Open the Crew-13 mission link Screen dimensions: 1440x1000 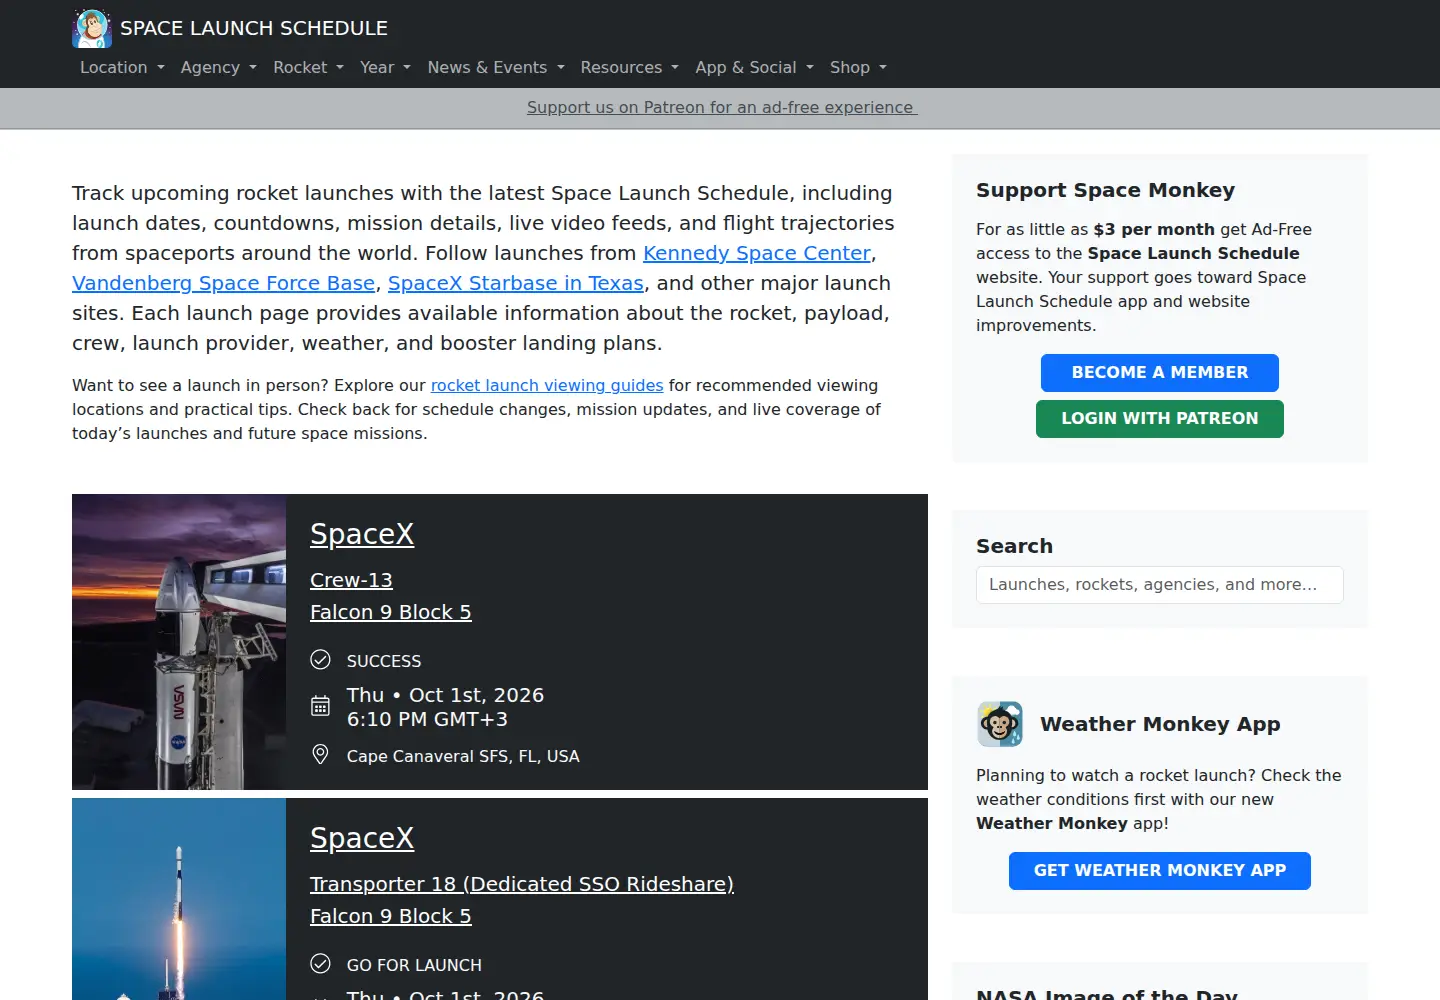[x=351, y=580]
